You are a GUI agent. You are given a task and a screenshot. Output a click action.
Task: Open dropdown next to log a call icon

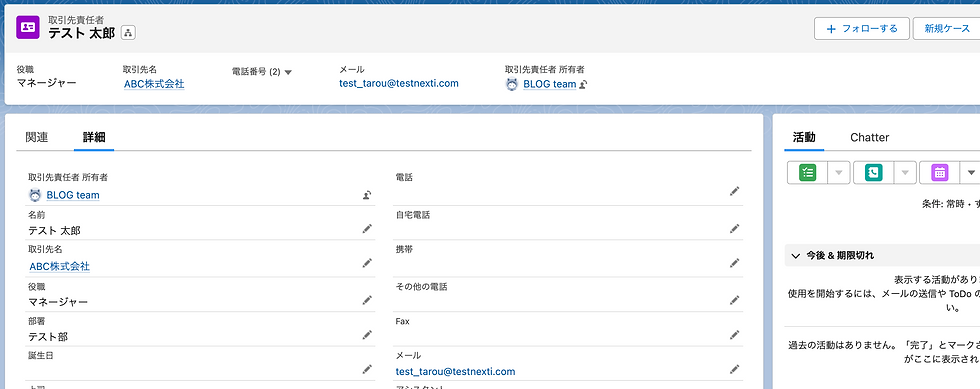pos(905,173)
